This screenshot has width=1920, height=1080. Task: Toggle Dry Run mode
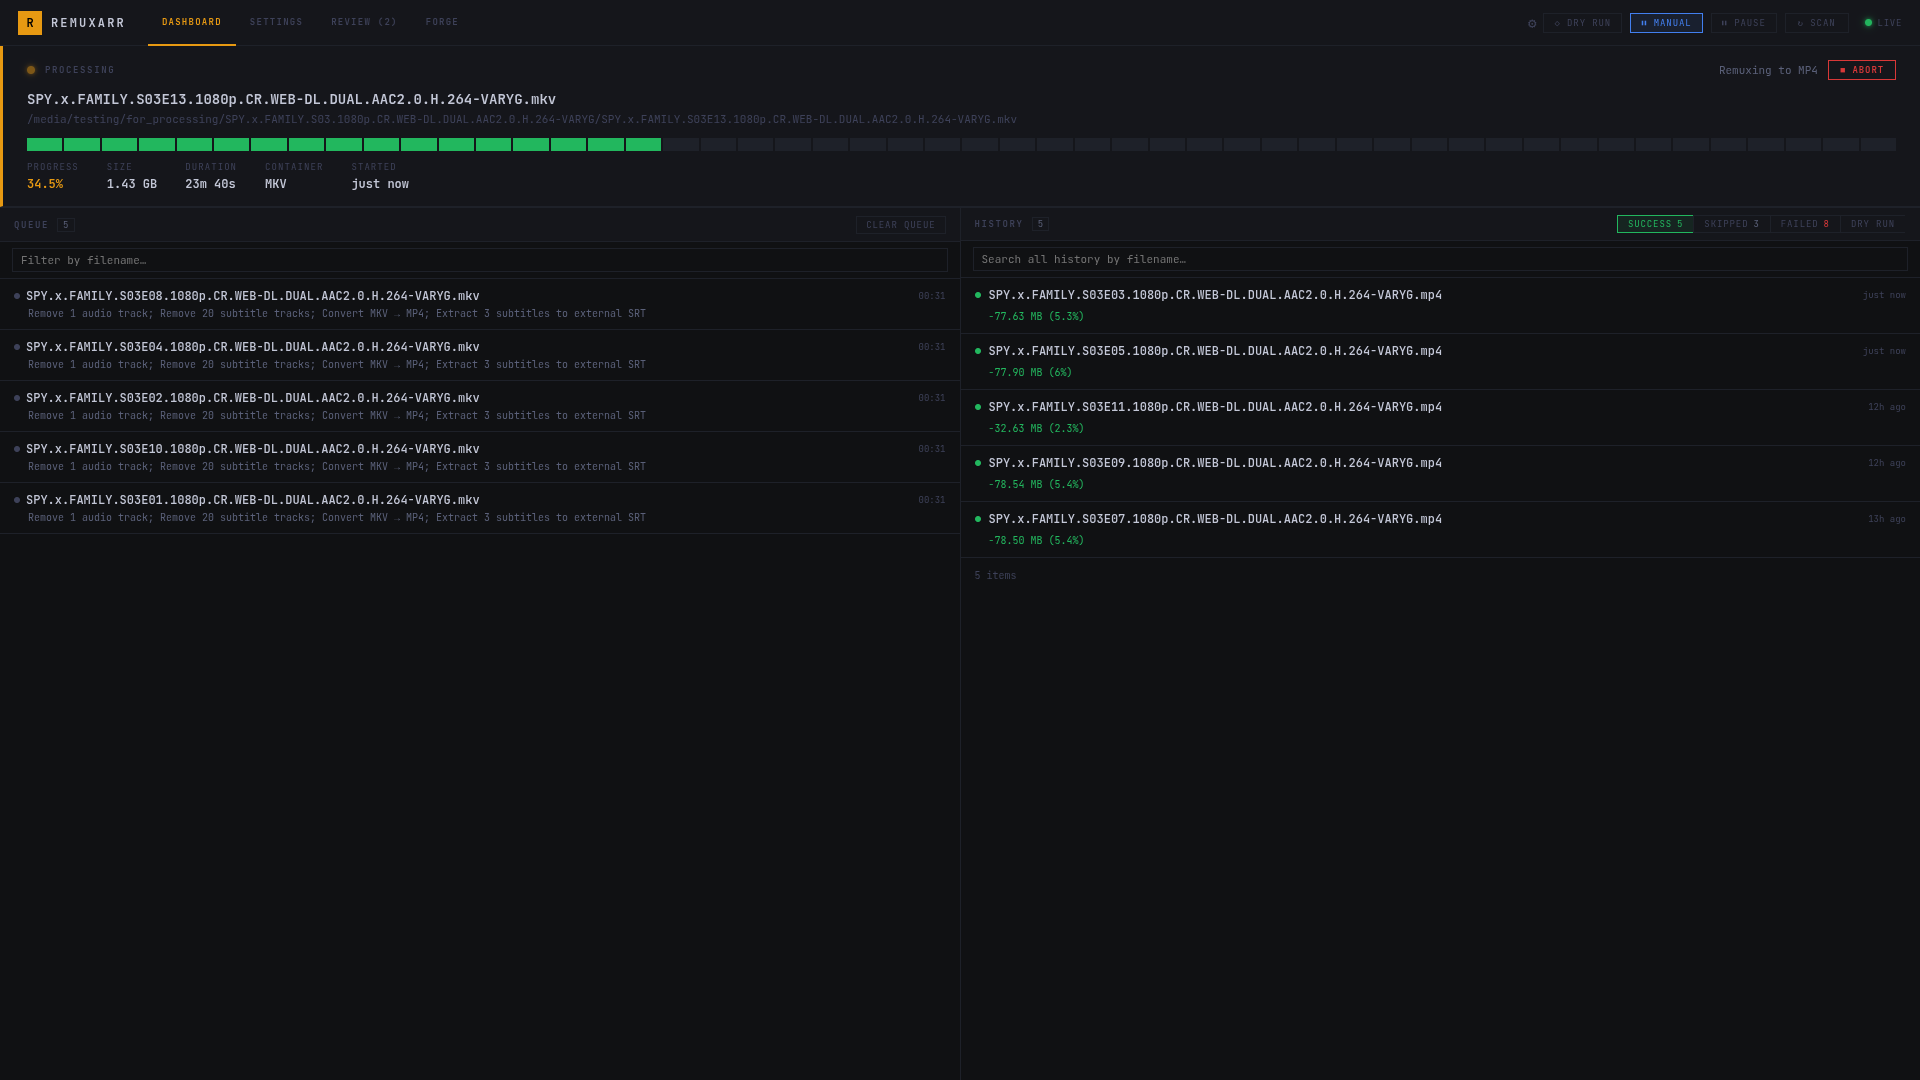pos(1582,23)
